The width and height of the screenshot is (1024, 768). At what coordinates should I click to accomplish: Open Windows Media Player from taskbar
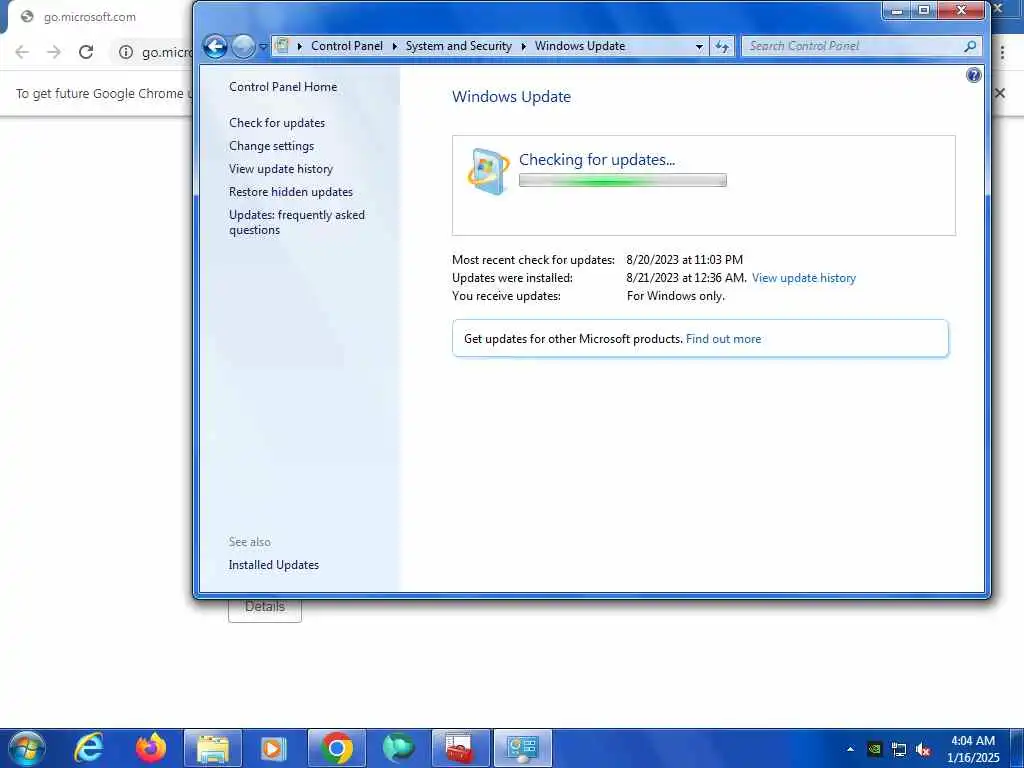[x=274, y=748]
